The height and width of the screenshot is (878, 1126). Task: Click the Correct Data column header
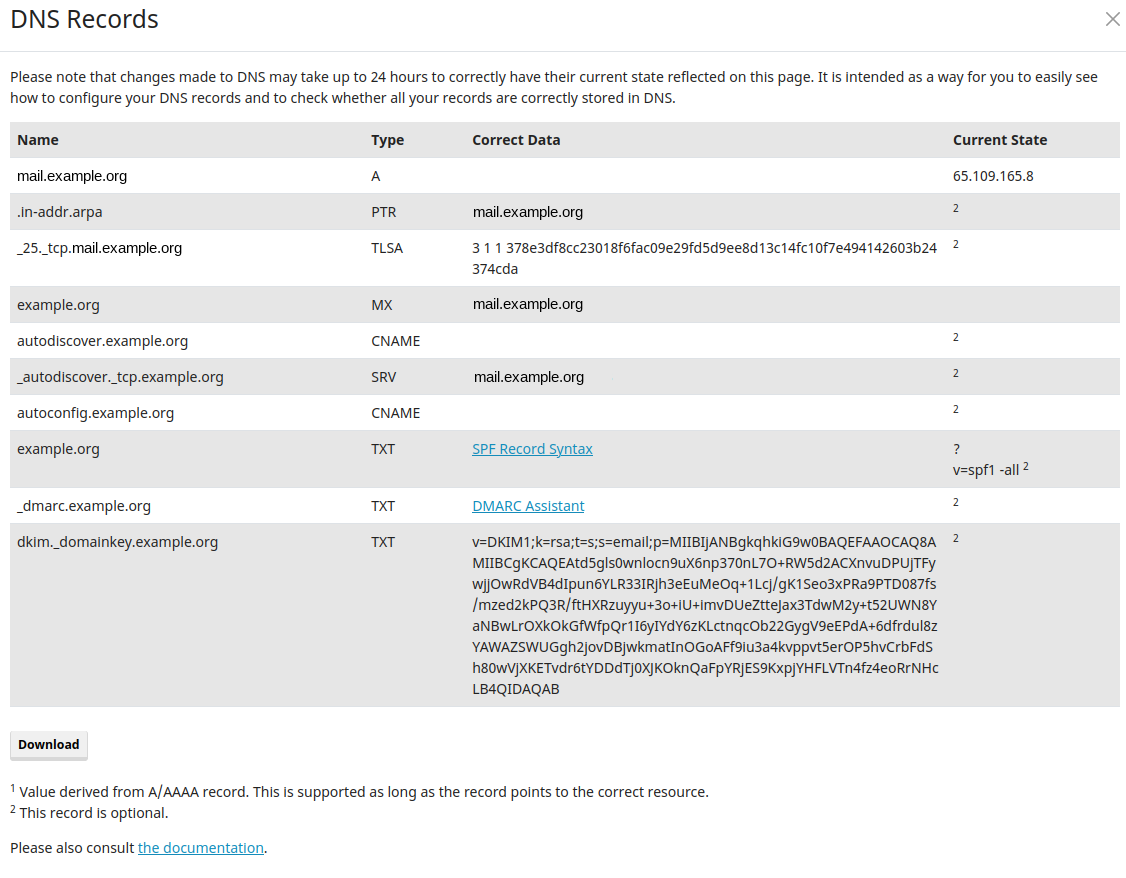(x=516, y=140)
